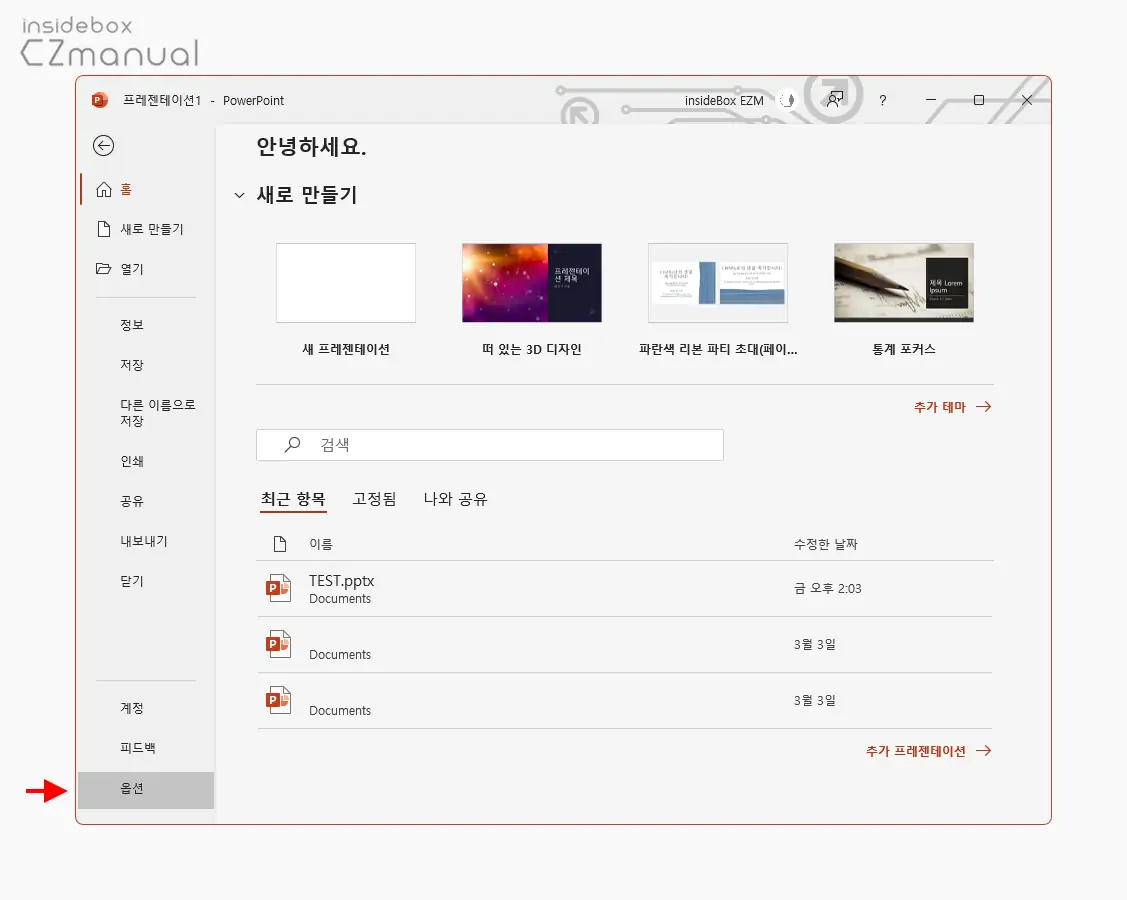Switch to the 고정됨 tab

(374, 499)
